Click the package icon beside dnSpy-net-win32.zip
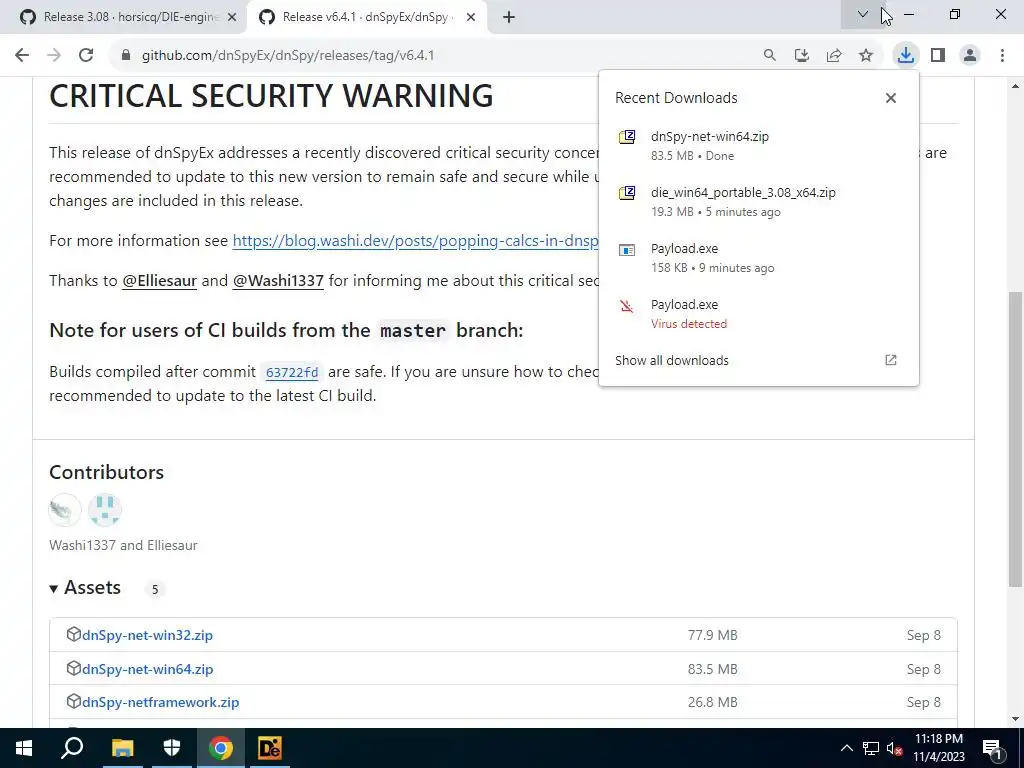 [x=74, y=634]
